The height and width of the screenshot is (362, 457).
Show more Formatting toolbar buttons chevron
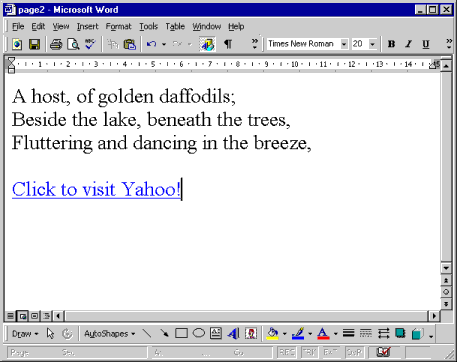(x=449, y=44)
